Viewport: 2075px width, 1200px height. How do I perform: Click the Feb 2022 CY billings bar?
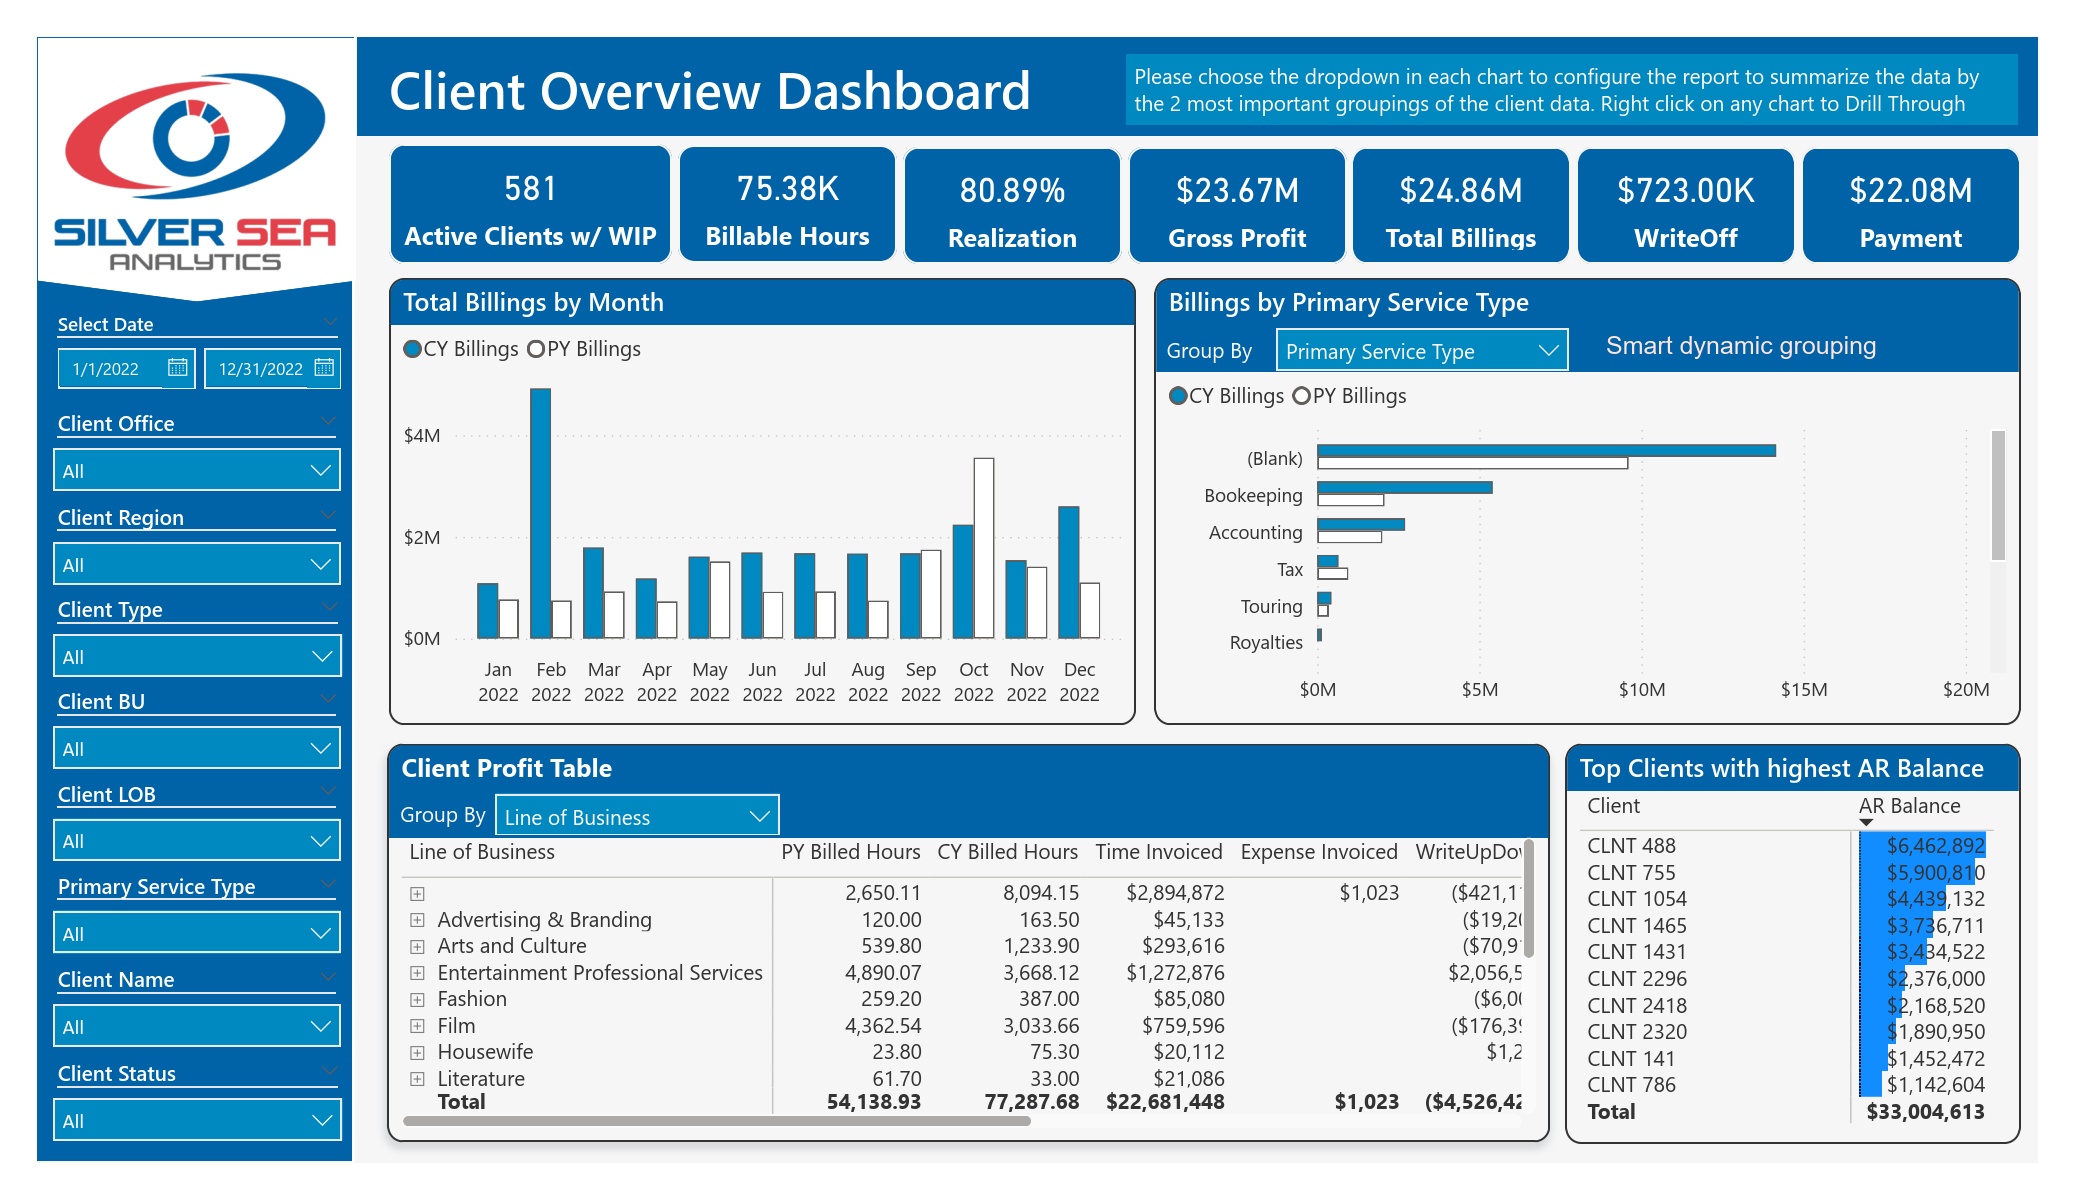click(x=540, y=513)
